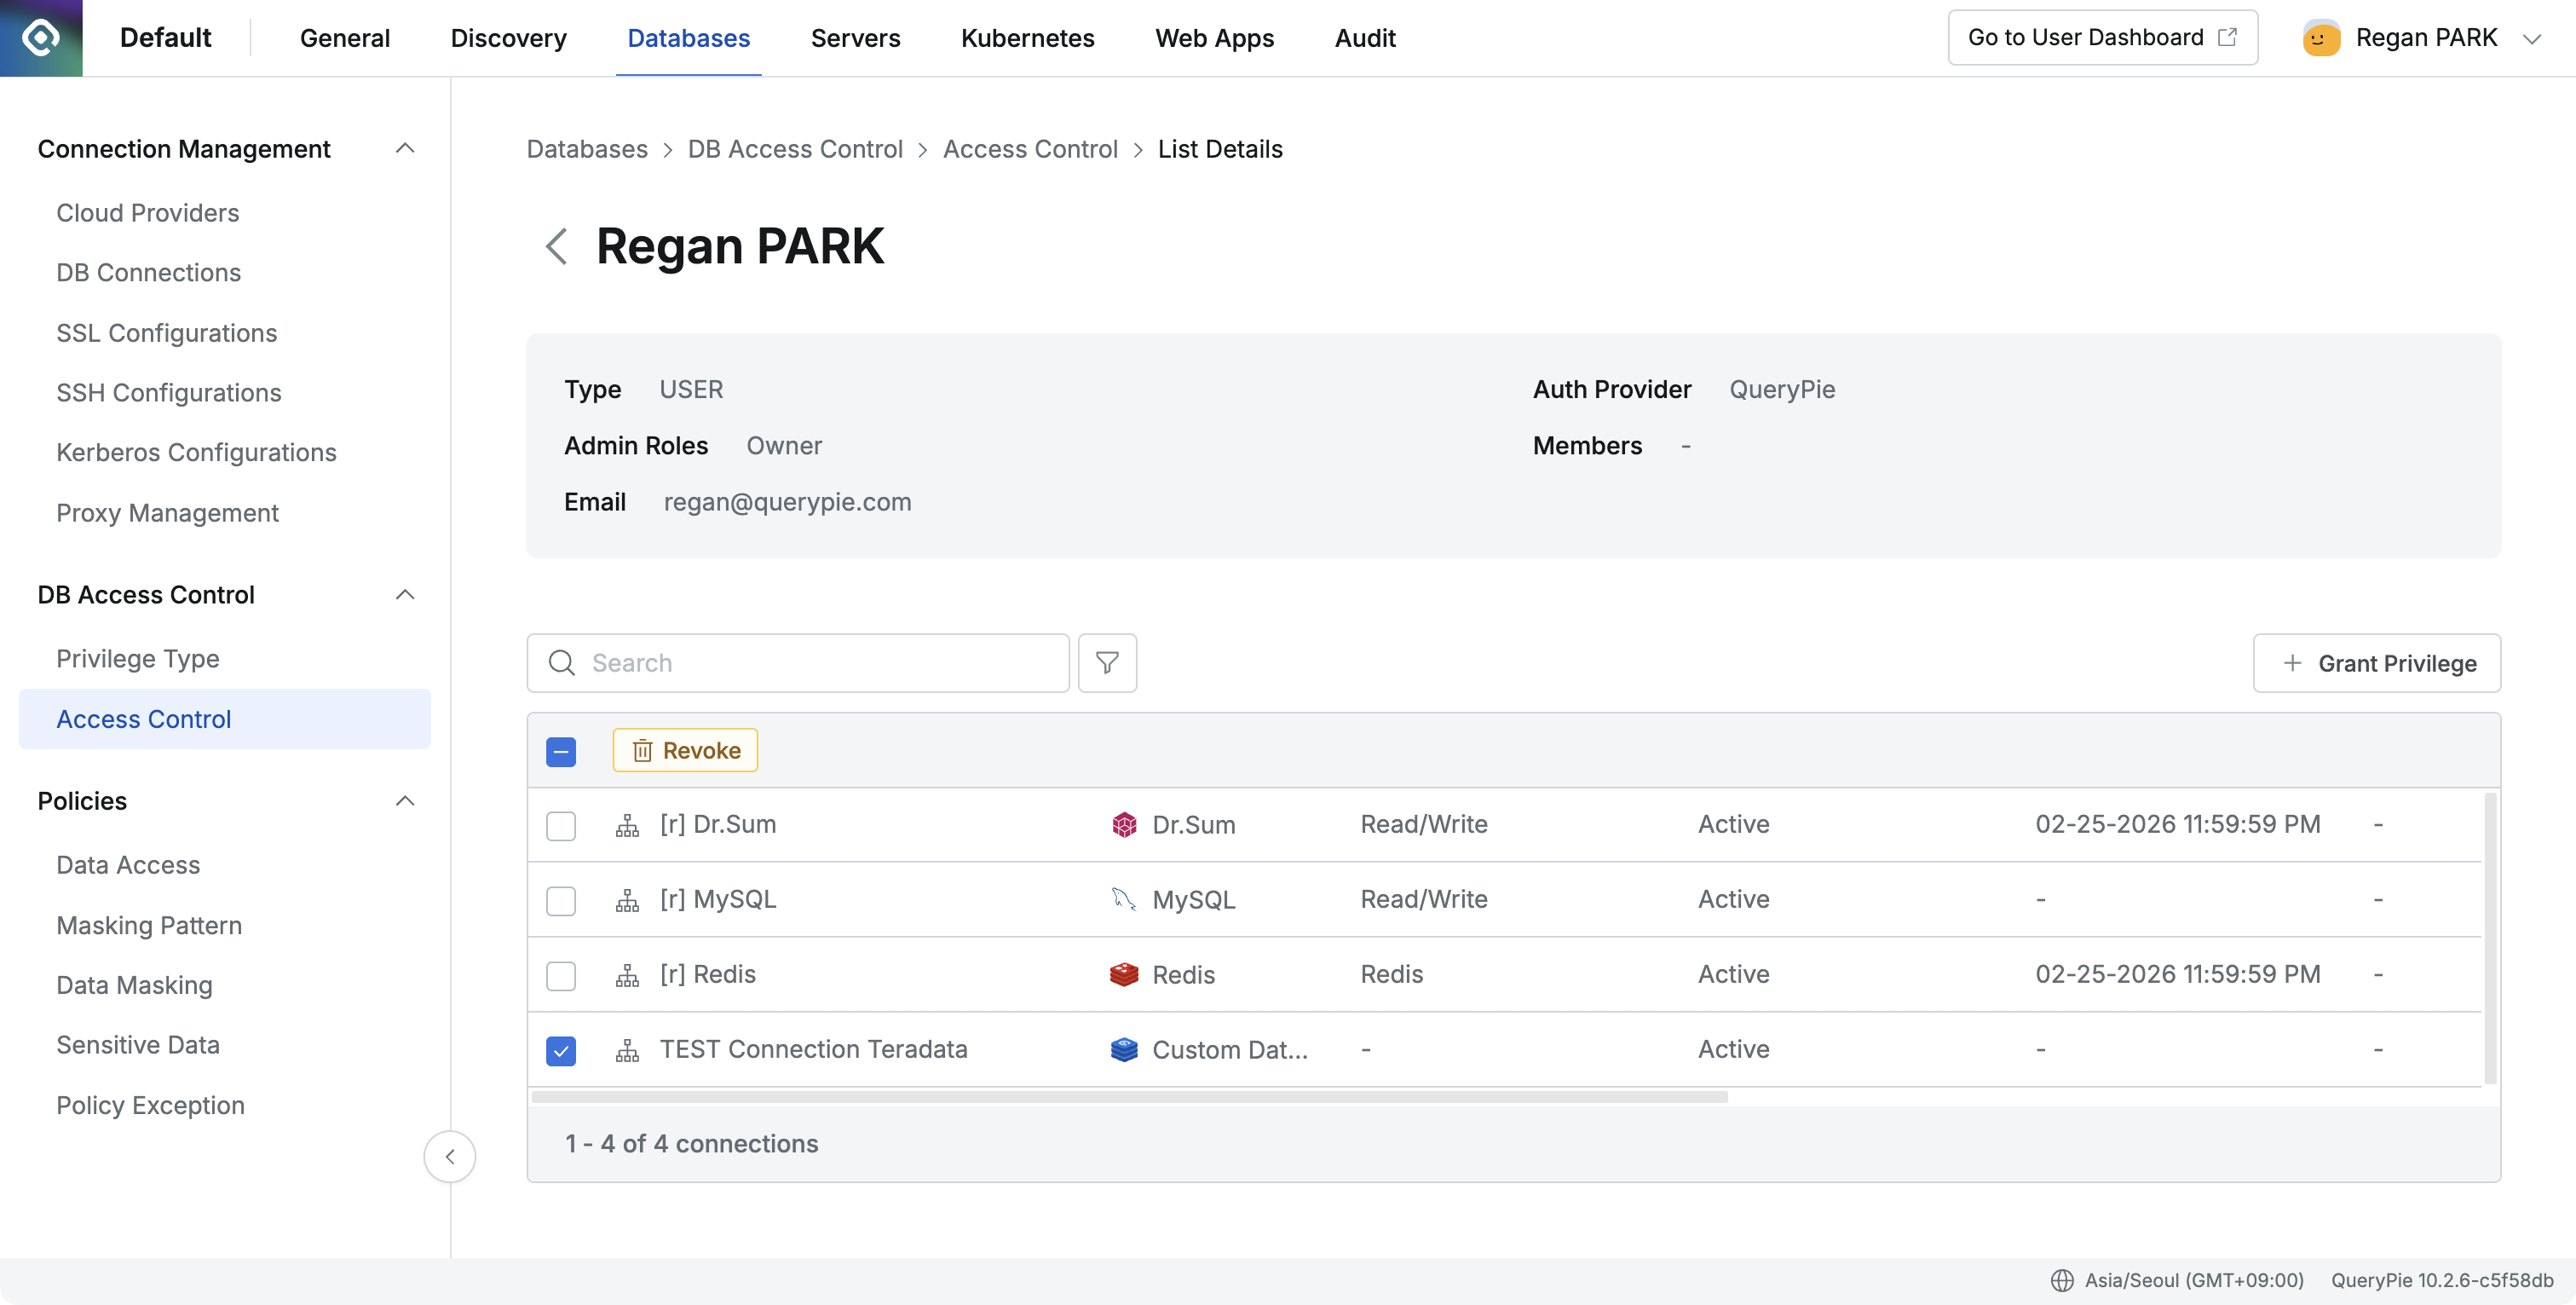2576x1305 pixels.
Task: Collapse the Connection Management section
Action: pos(405,149)
